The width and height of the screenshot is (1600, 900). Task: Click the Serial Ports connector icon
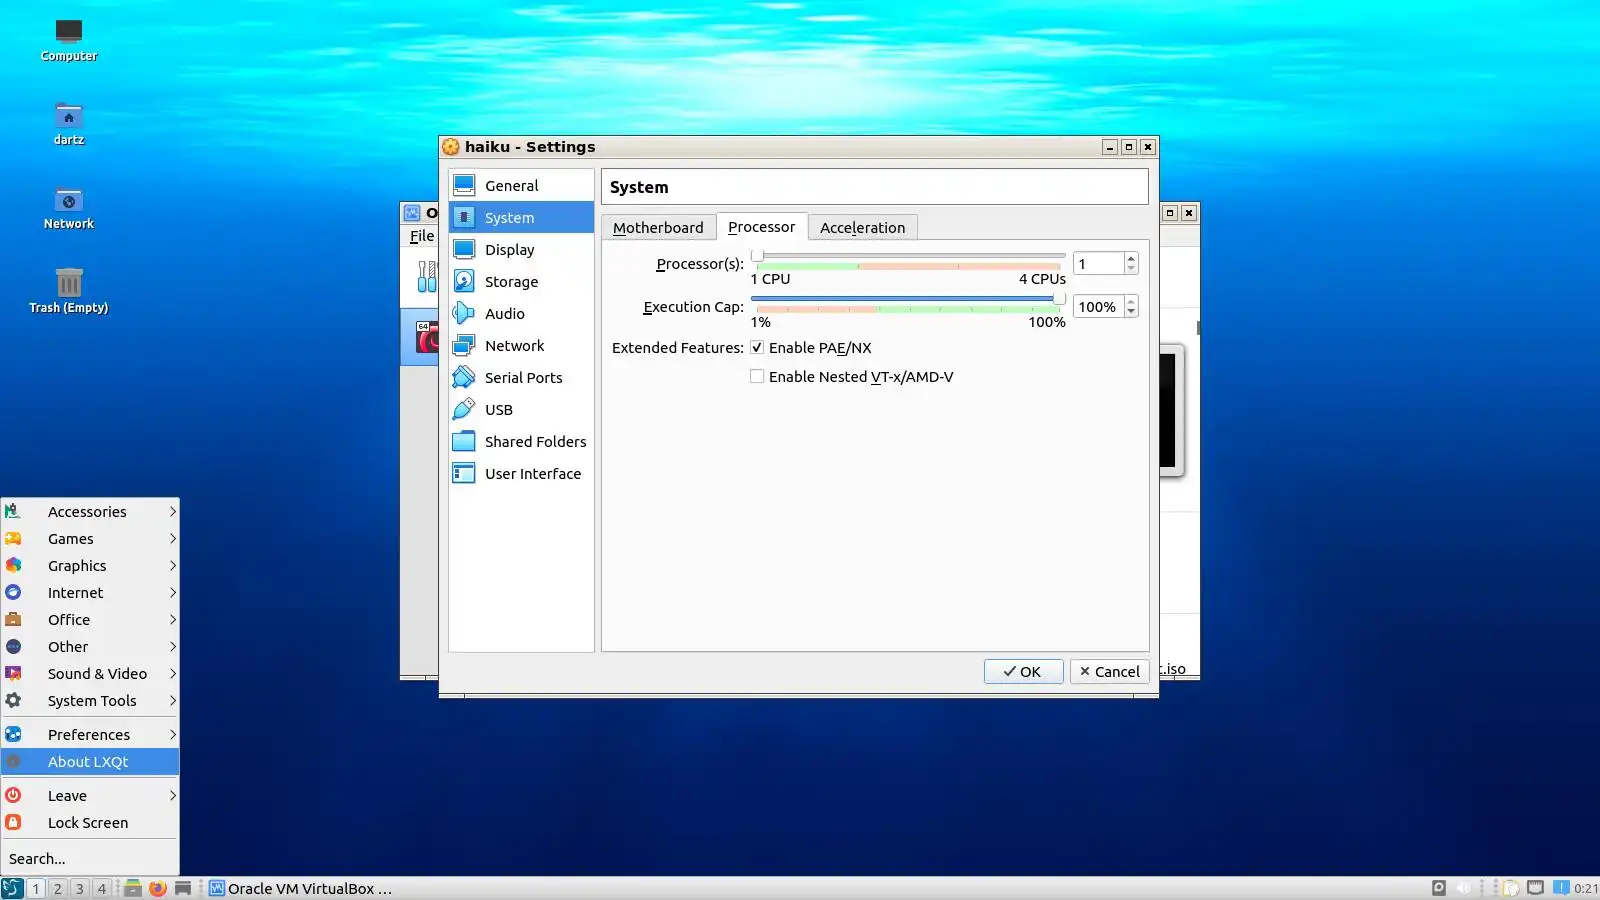[464, 377]
